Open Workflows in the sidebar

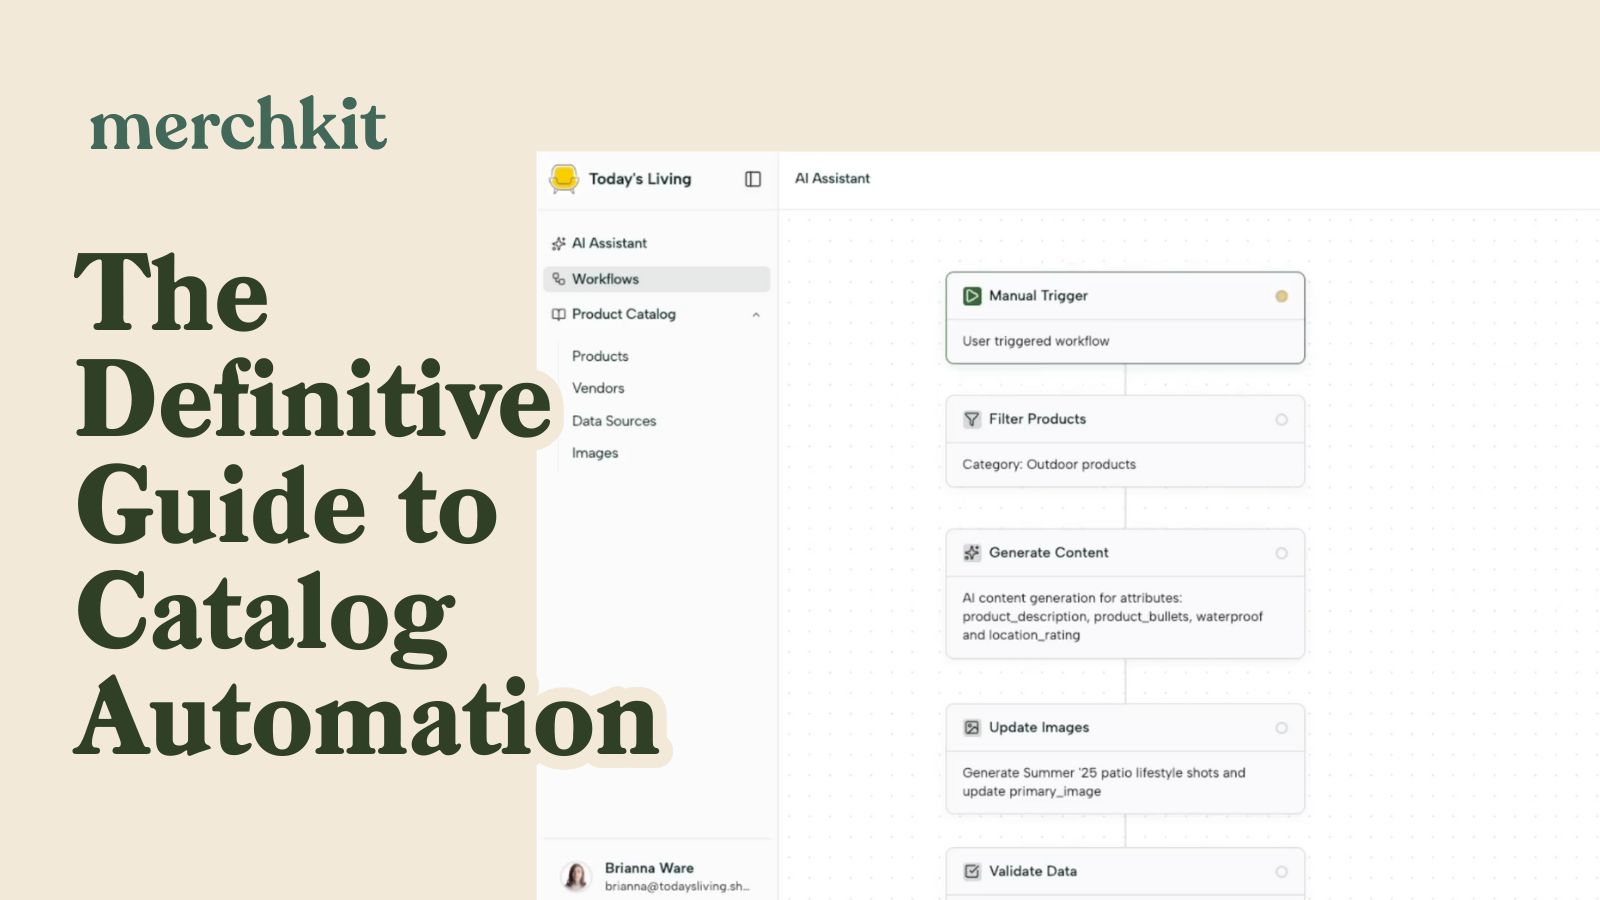[x=605, y=279]
